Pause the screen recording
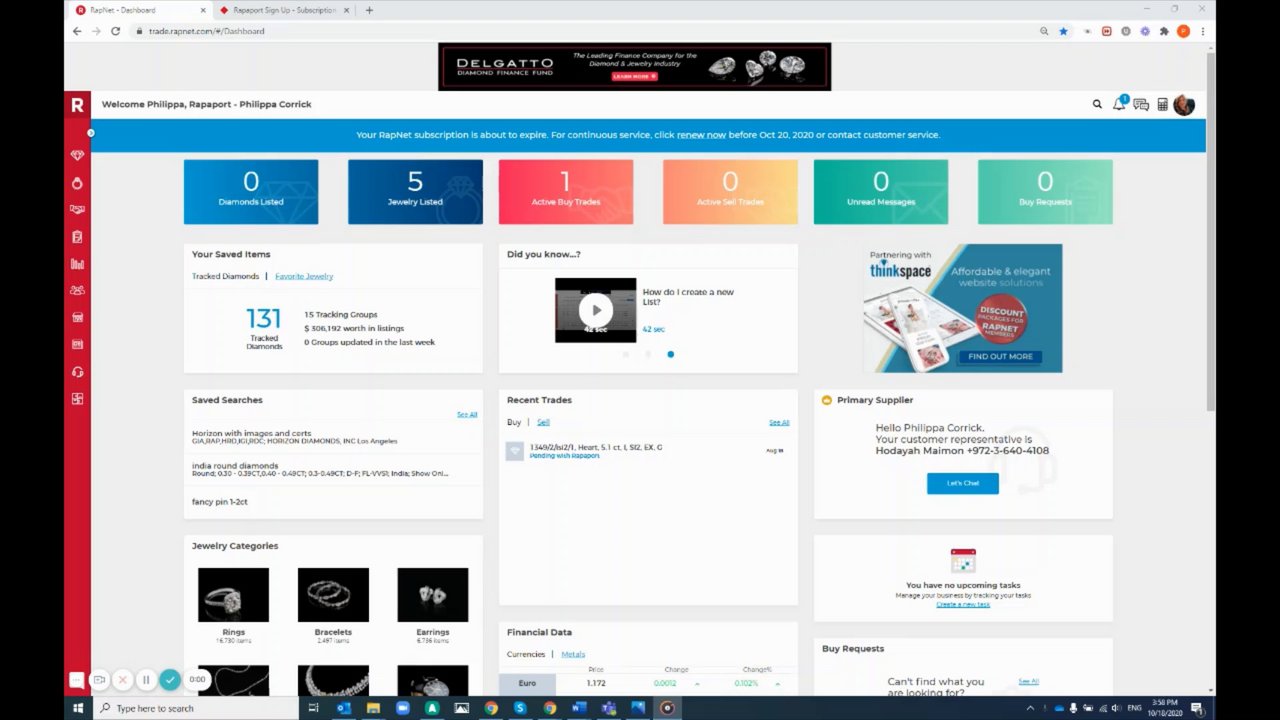 coord(146,680)
